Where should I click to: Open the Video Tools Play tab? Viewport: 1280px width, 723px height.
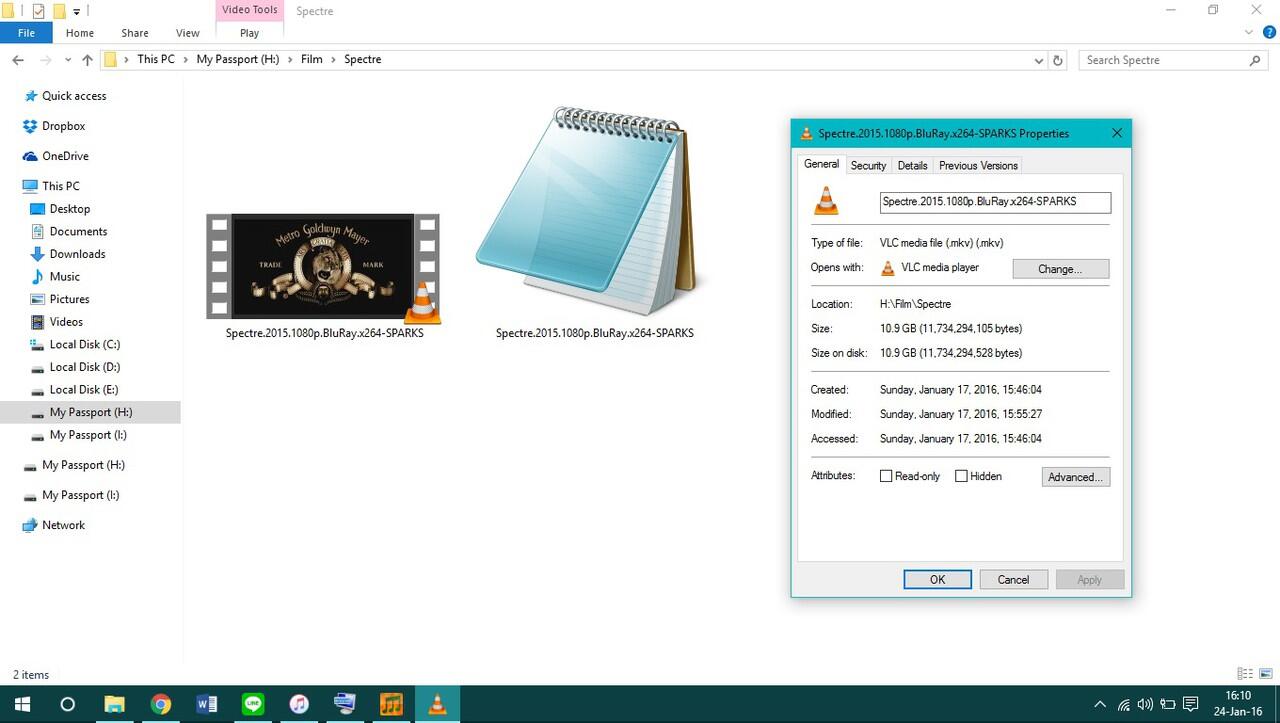tap(250, 33)
